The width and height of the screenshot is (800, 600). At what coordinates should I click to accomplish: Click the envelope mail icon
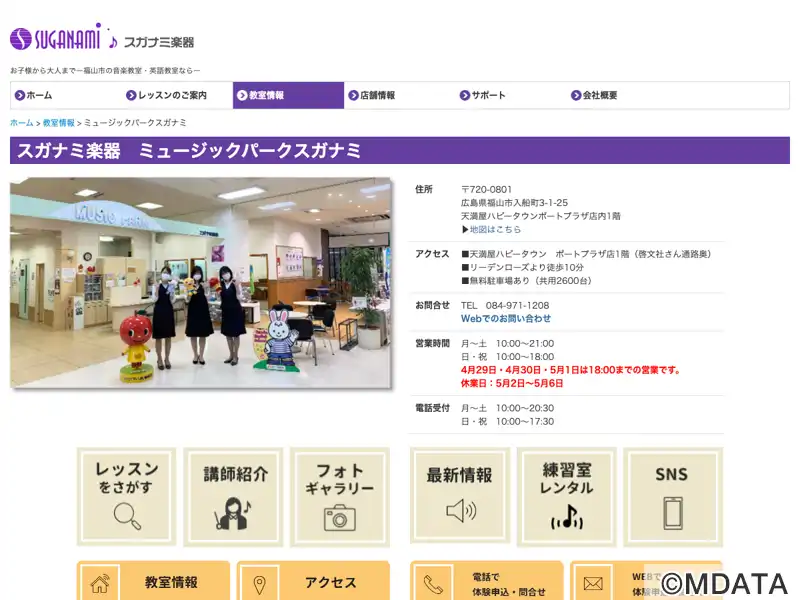click(593, 583)
